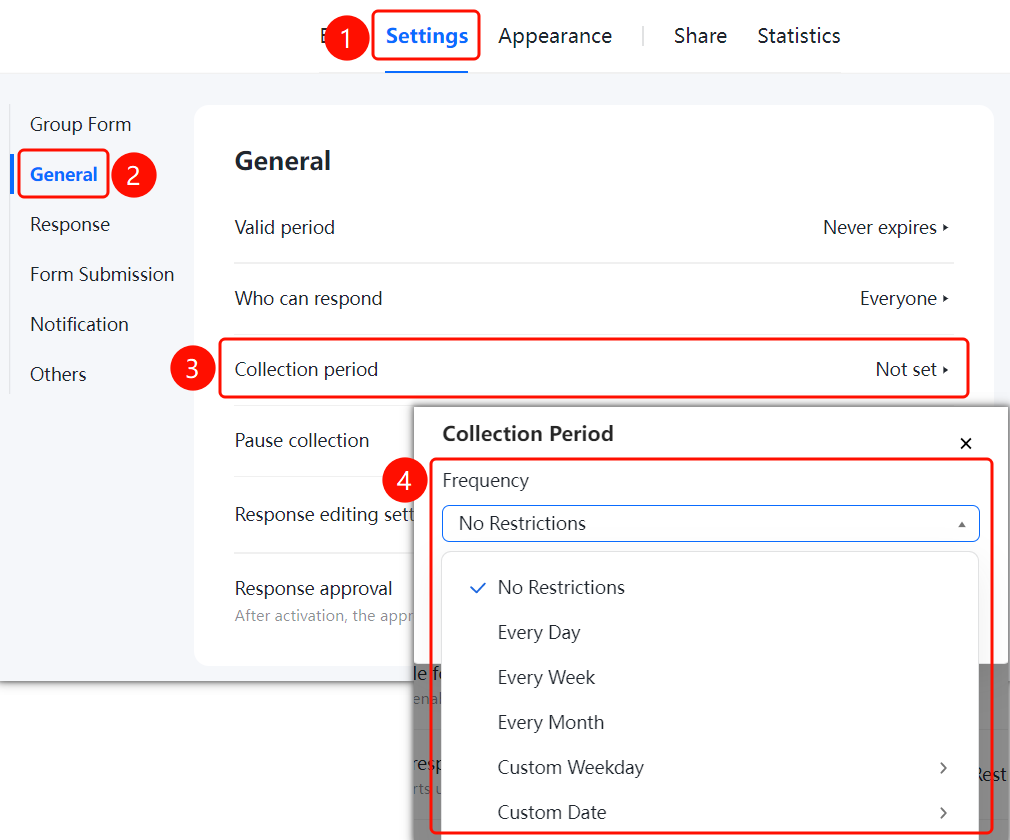1010x840 pixels.
Task: Choose Every Day frequency option
Action: (538, 633)
